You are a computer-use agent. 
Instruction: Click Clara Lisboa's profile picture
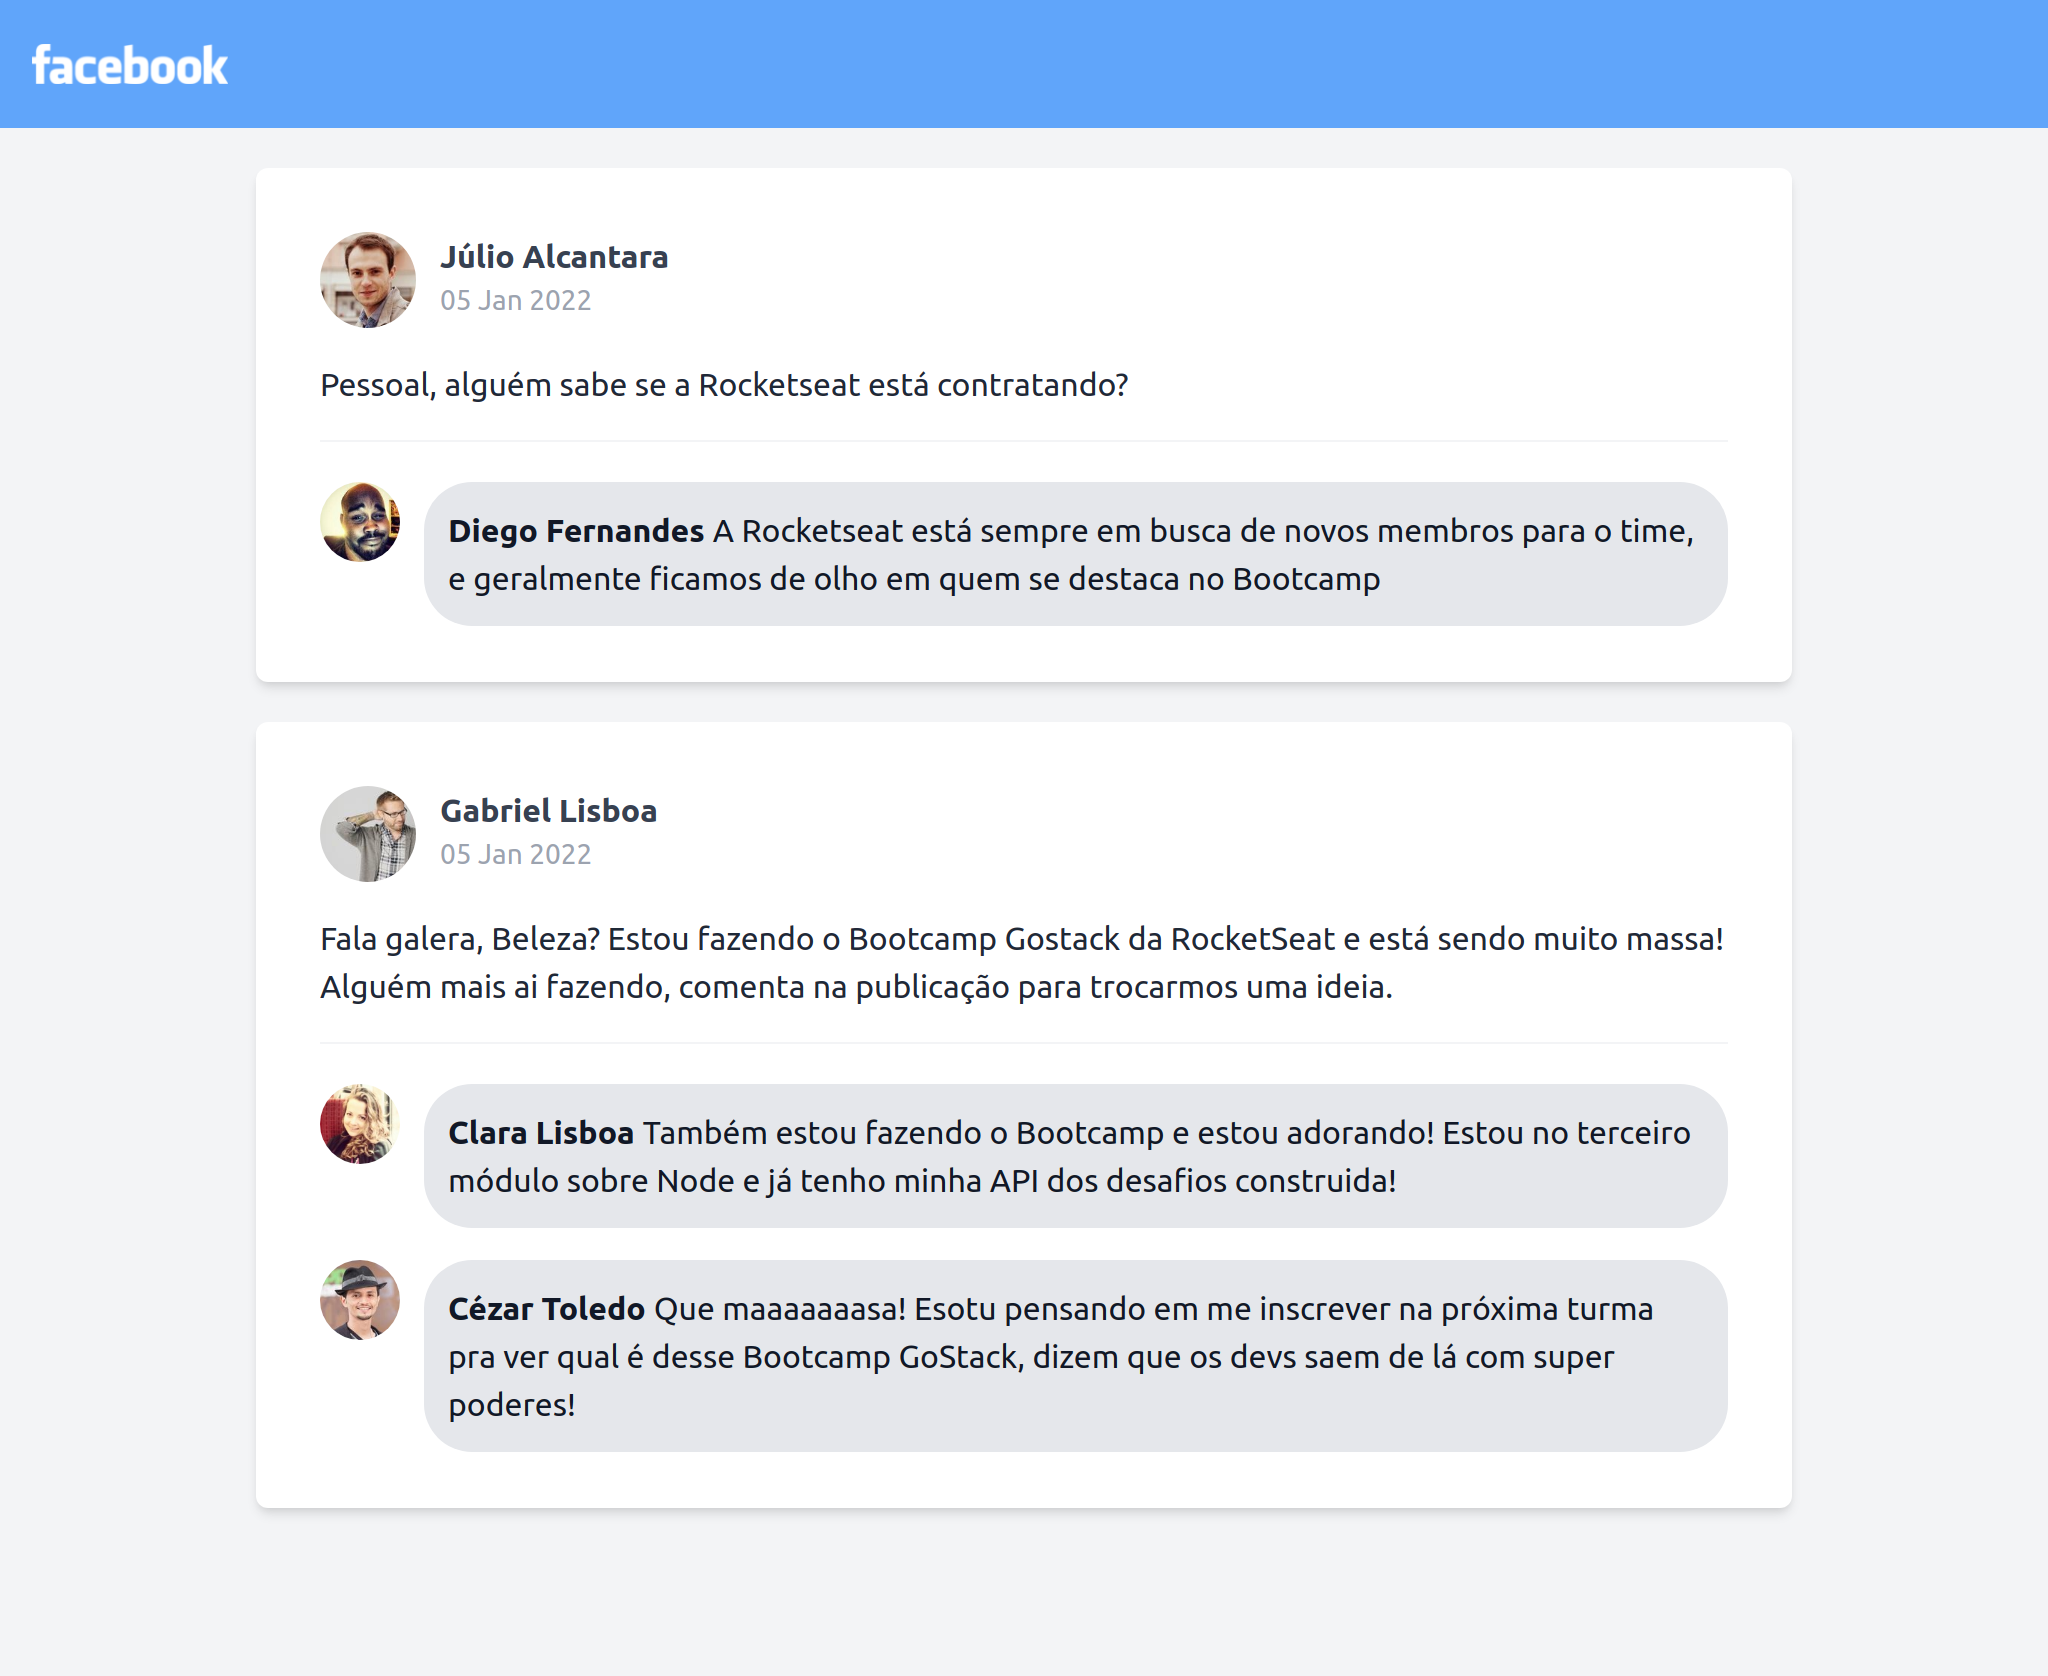click(359, 1125)
